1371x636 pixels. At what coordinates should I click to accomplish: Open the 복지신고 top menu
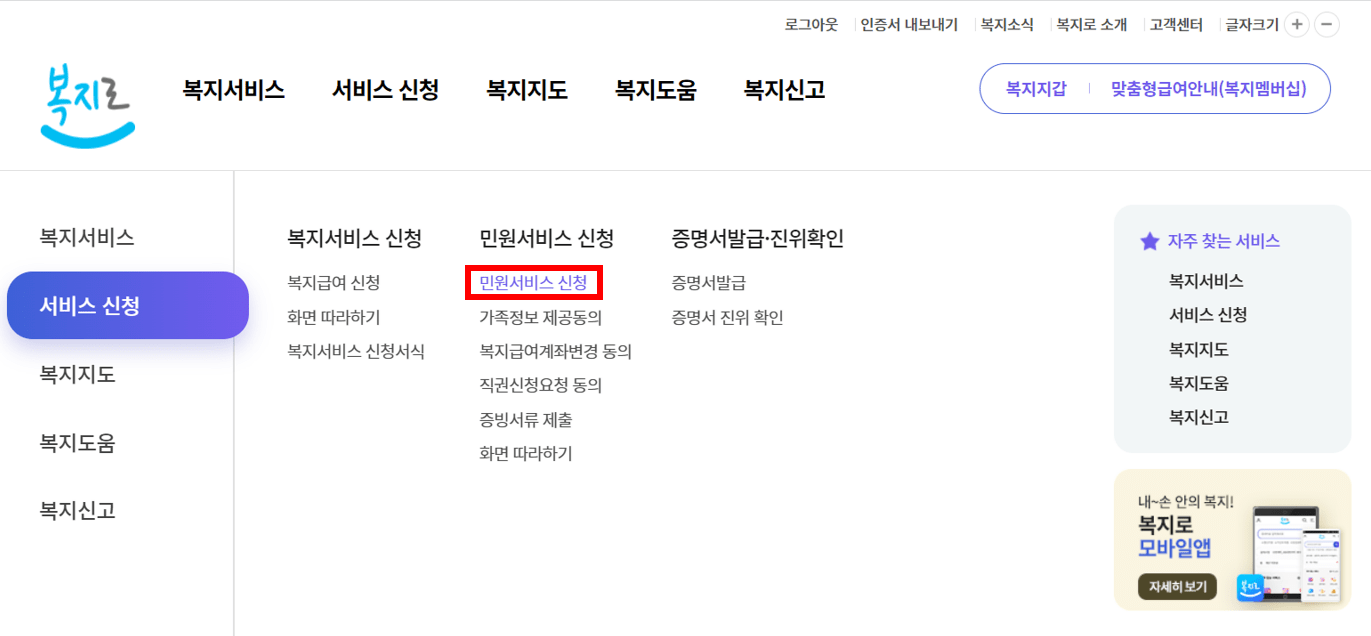783,89
